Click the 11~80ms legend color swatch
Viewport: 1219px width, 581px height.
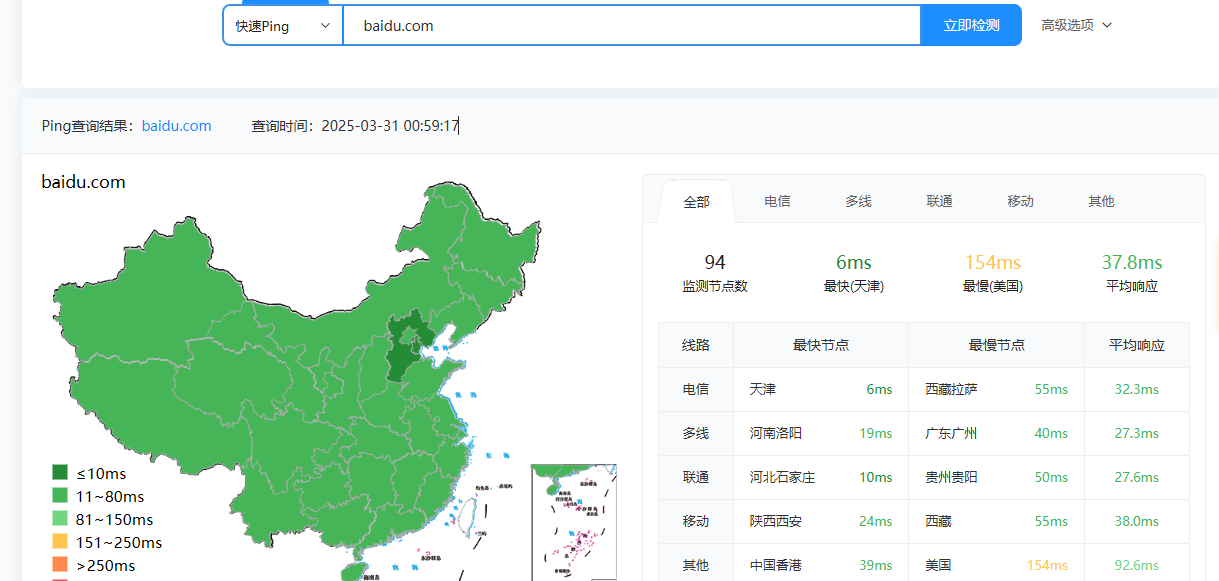coord(60,496)
